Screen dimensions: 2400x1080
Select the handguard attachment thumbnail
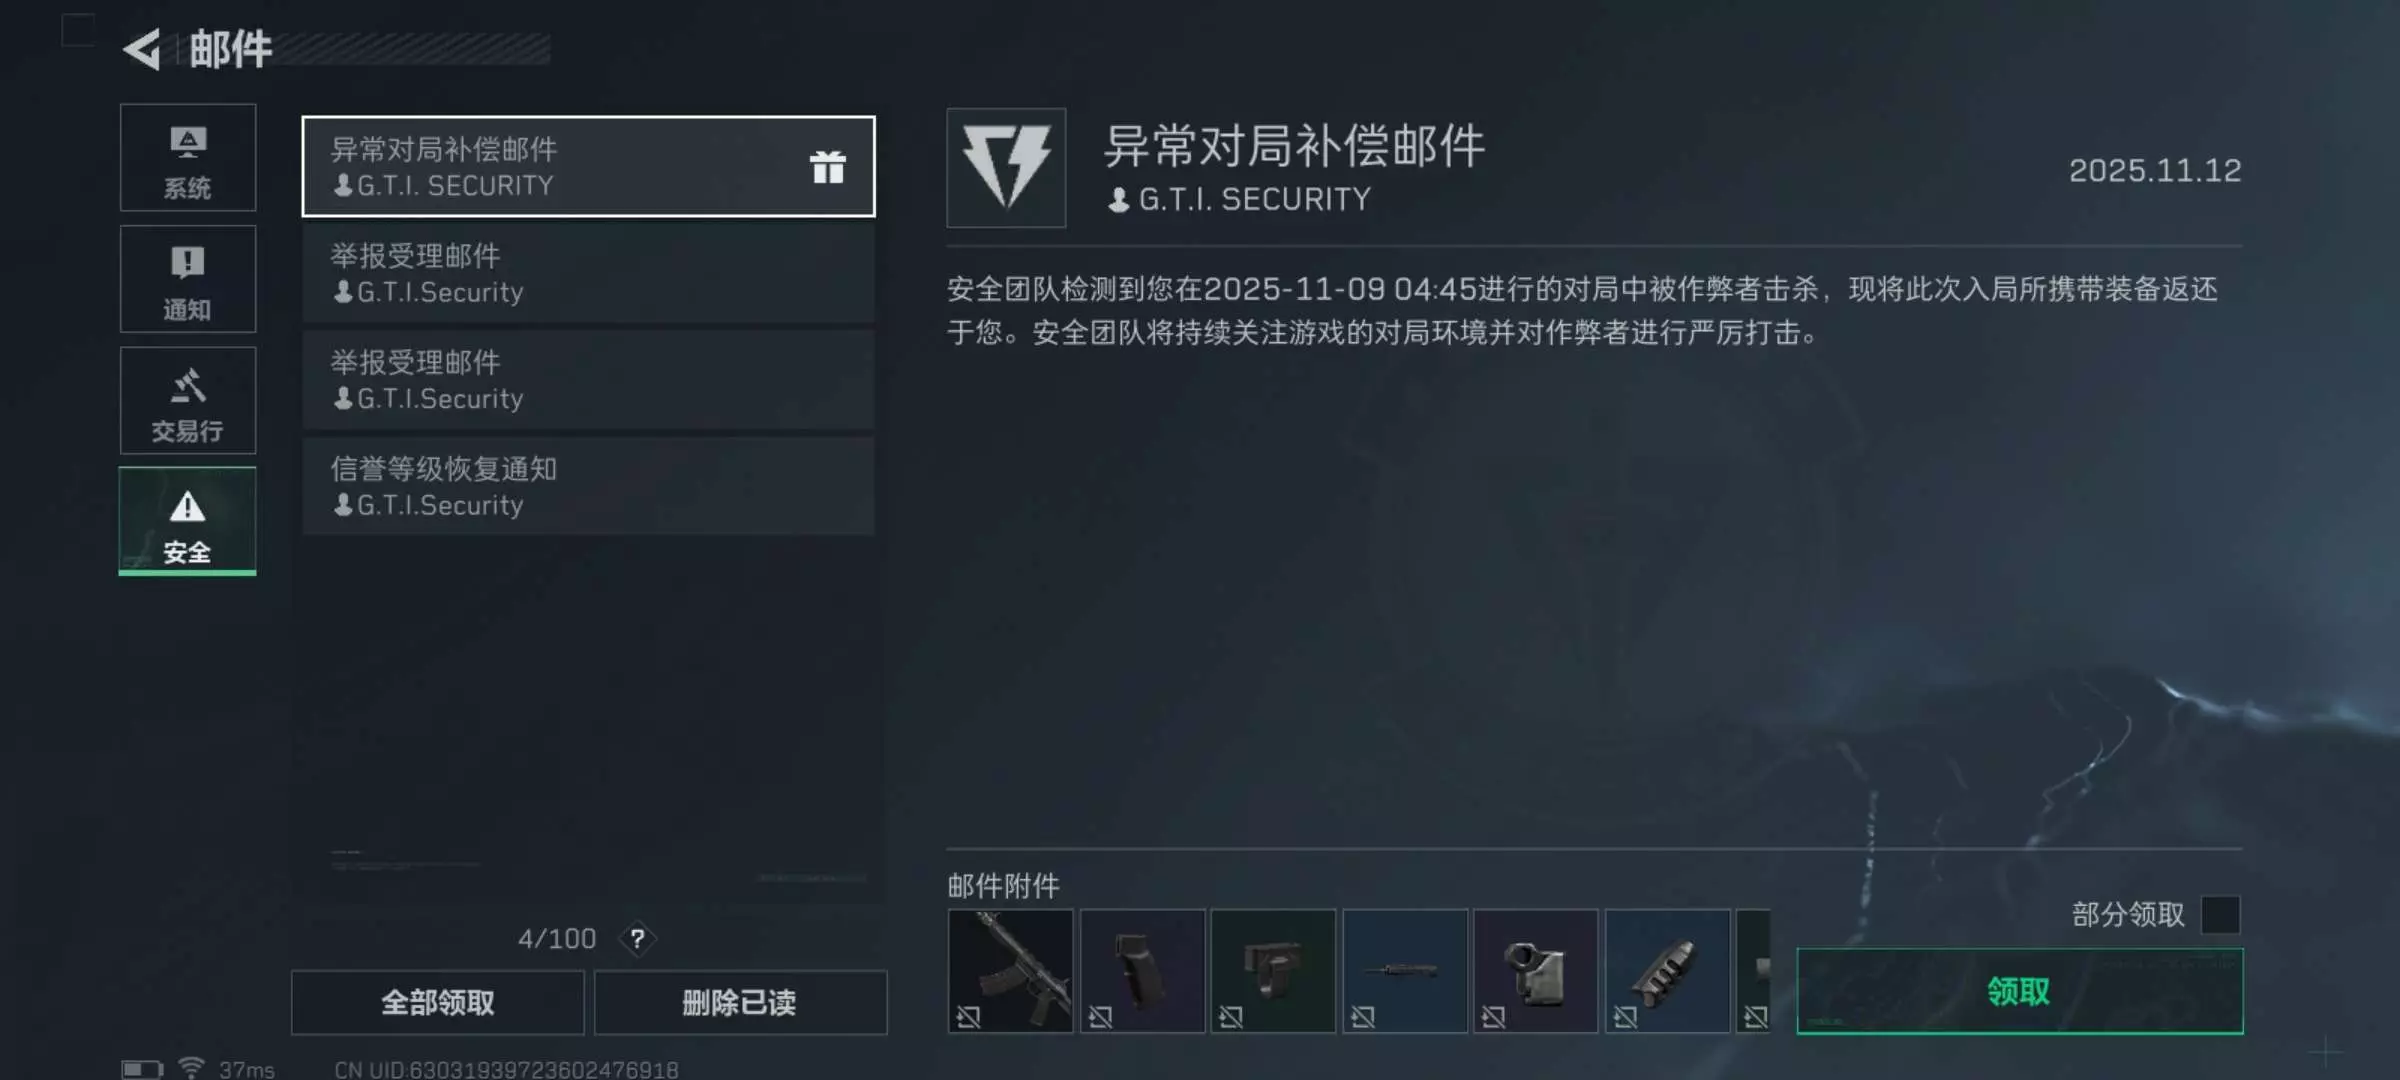click(x=1668, y=971)
